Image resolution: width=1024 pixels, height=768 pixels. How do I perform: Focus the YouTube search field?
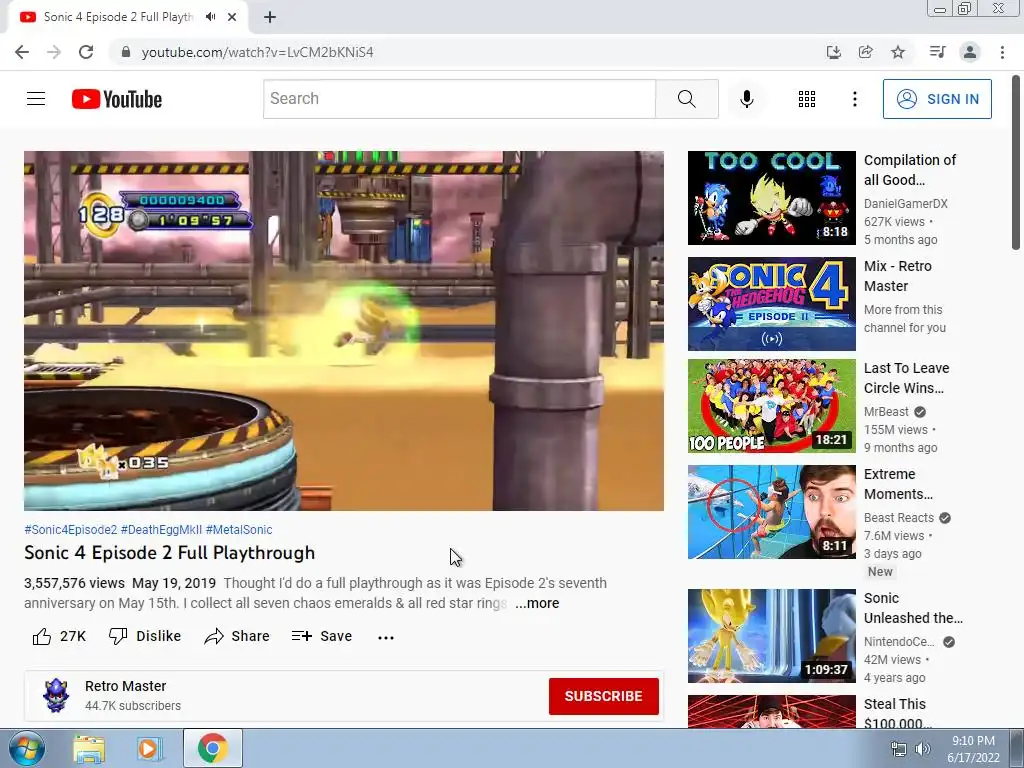pos(459,99)
